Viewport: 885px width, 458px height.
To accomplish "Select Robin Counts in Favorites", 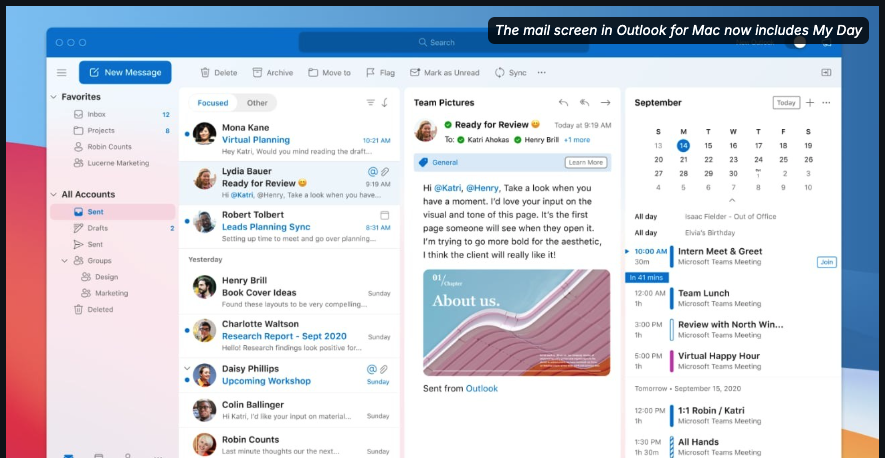I will point(111,147).
